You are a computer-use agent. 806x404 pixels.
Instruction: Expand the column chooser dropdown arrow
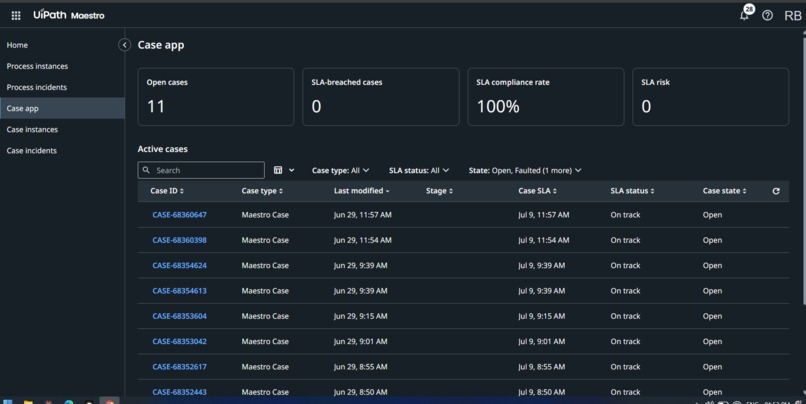291,170
